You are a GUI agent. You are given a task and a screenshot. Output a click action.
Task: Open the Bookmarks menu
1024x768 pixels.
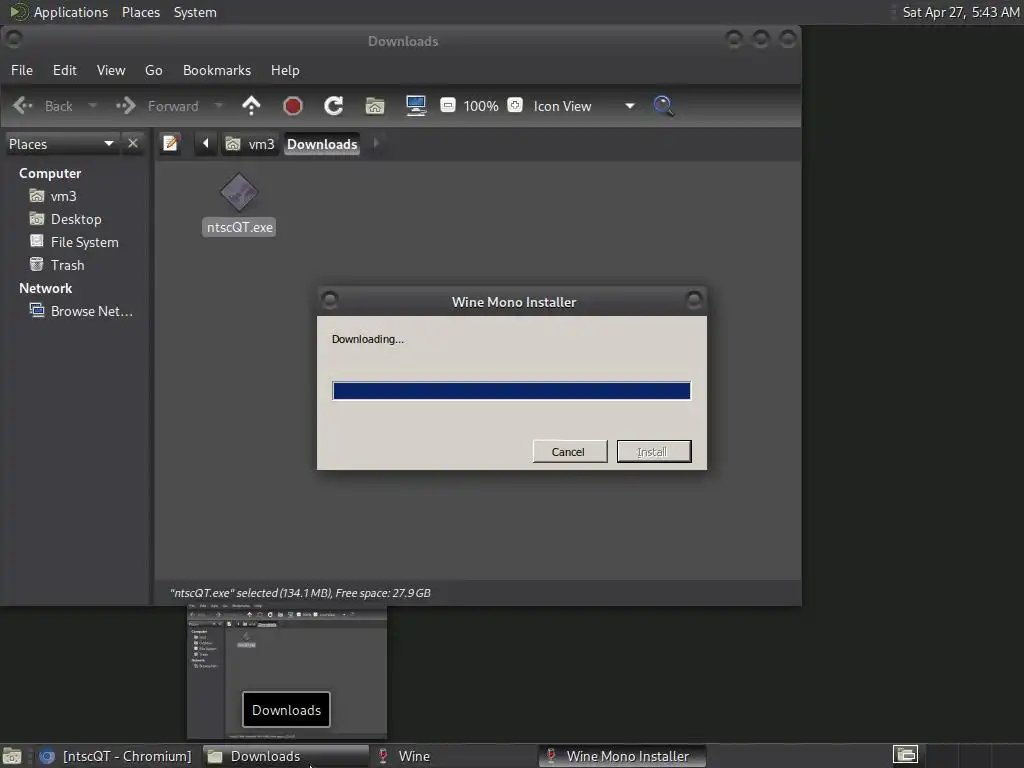tap(217, 70)
